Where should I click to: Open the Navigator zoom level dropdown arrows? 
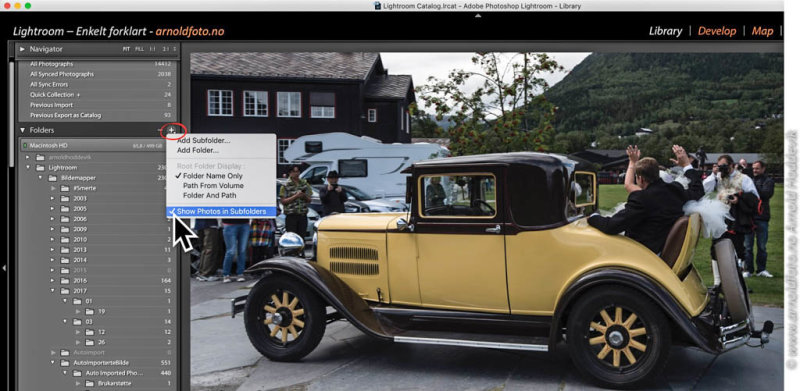pyautogui.click(x=175, y=49)
